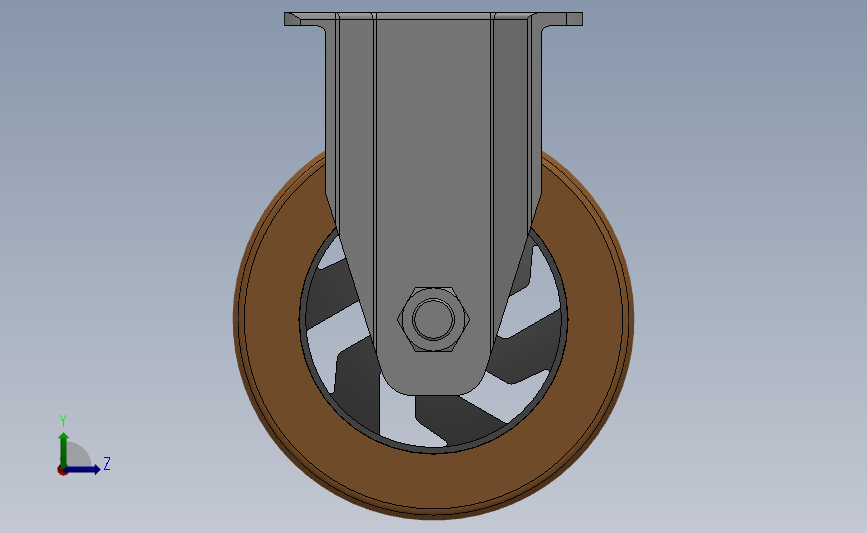Viewport: 867px width, 533px height.
Task: Click the axle bolt end inside the nut
Action: tap(433, 319)
